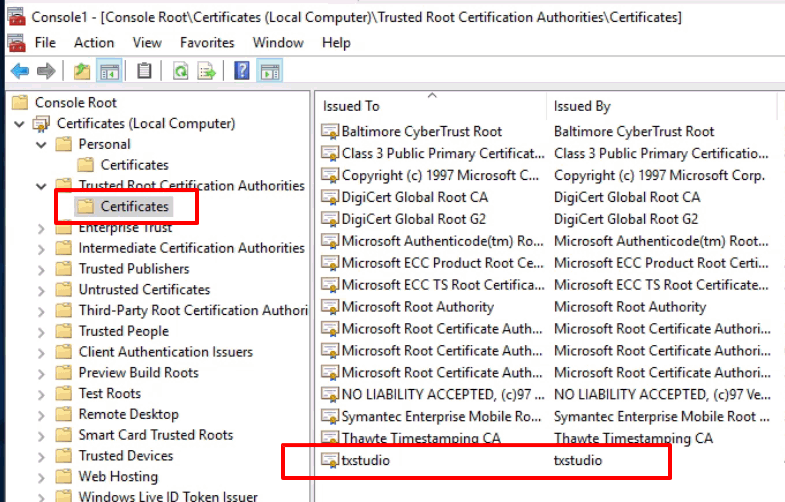Expand the Trusted Devices node
The width and height of the screenshot is (785, 502).
click(41, 456)
